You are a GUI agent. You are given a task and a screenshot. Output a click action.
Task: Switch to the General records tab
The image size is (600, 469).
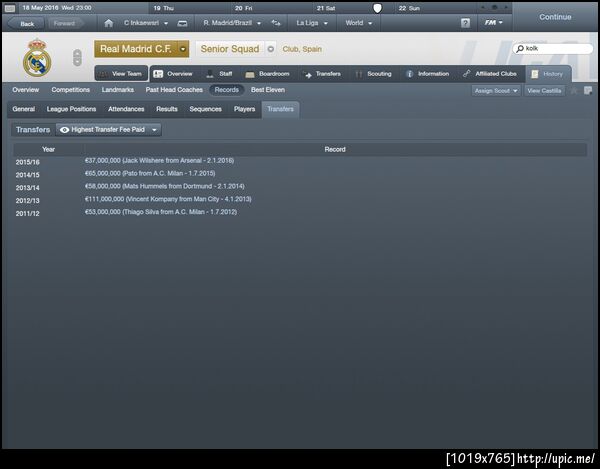pyautogui.click(x=24, y=109)
